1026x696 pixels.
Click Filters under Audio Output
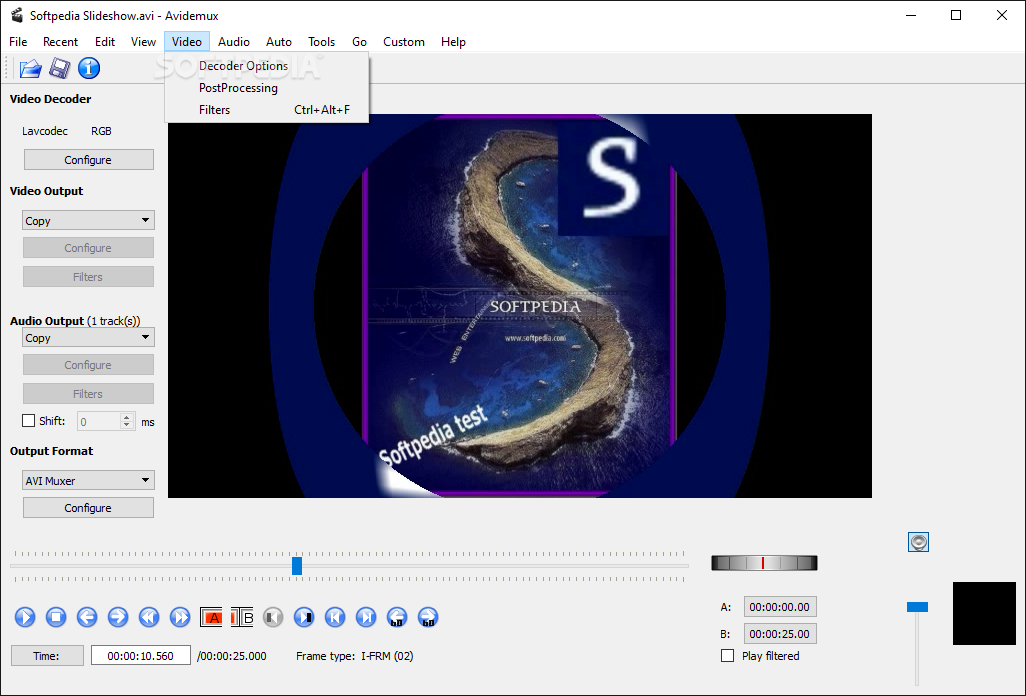88,394
